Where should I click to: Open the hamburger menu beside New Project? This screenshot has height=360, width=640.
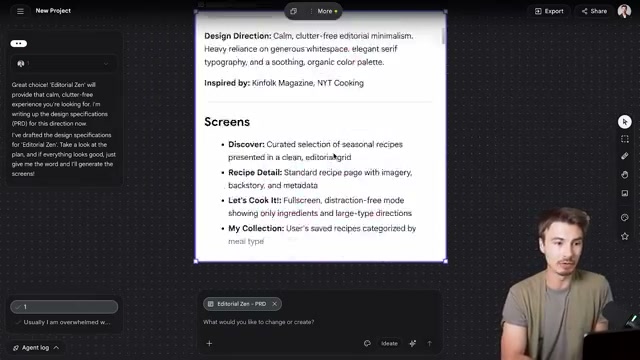(20, 11)
